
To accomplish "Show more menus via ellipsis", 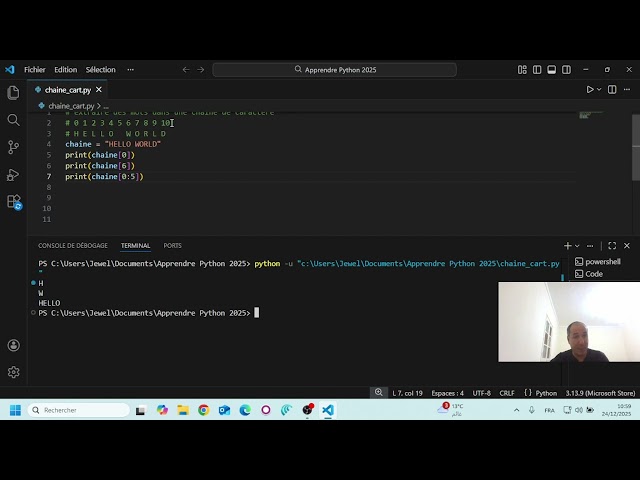I will click(131, 70).
